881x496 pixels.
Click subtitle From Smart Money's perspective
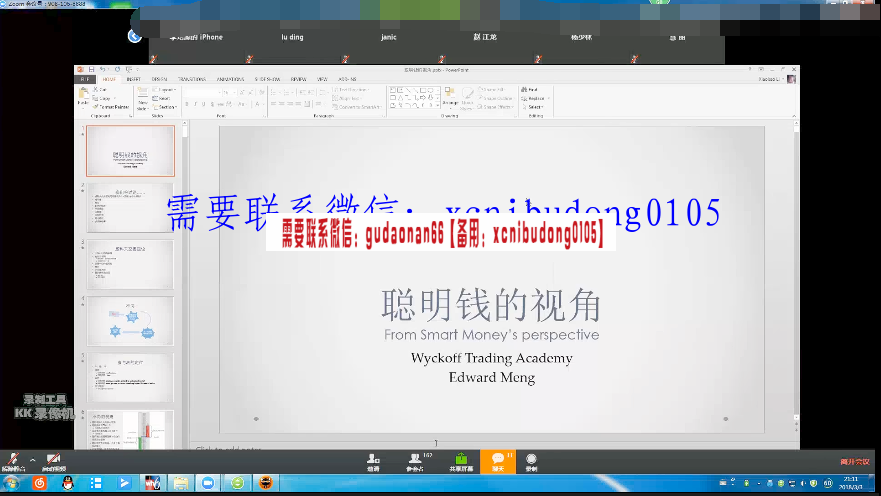click(492, 335)
